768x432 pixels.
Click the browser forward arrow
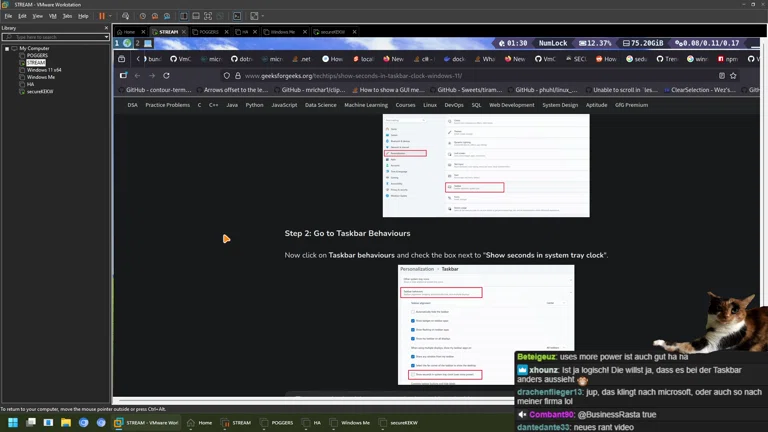point(152,76)
